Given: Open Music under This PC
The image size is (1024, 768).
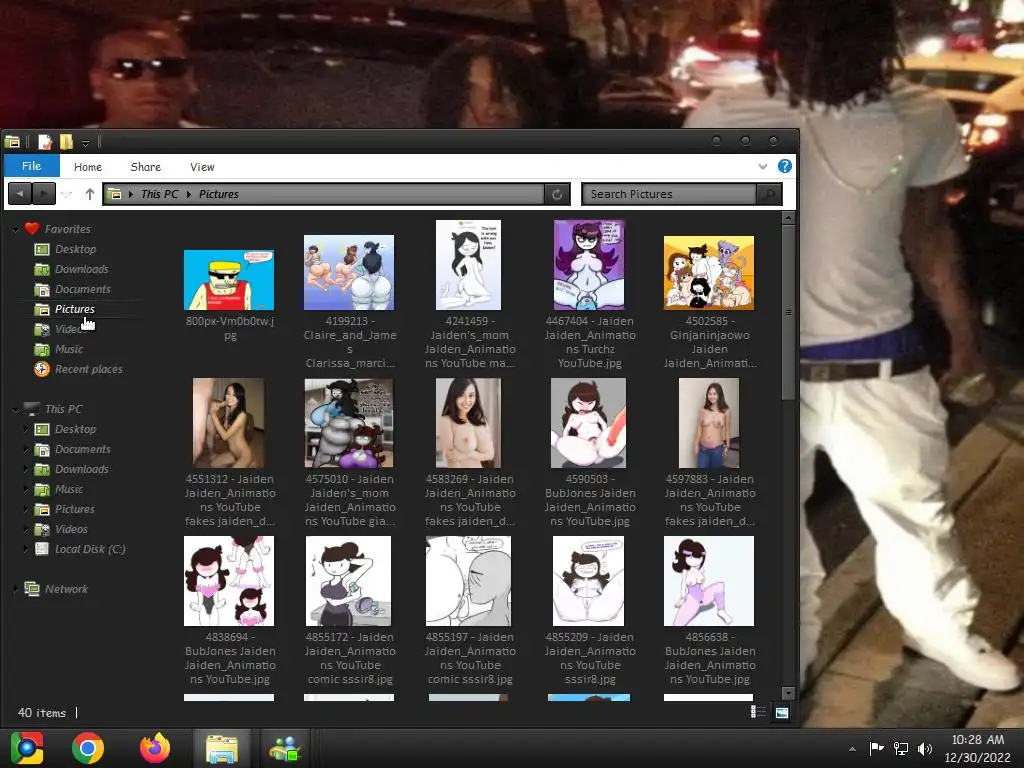Looking at the screenshot, I should coord(69,489).
